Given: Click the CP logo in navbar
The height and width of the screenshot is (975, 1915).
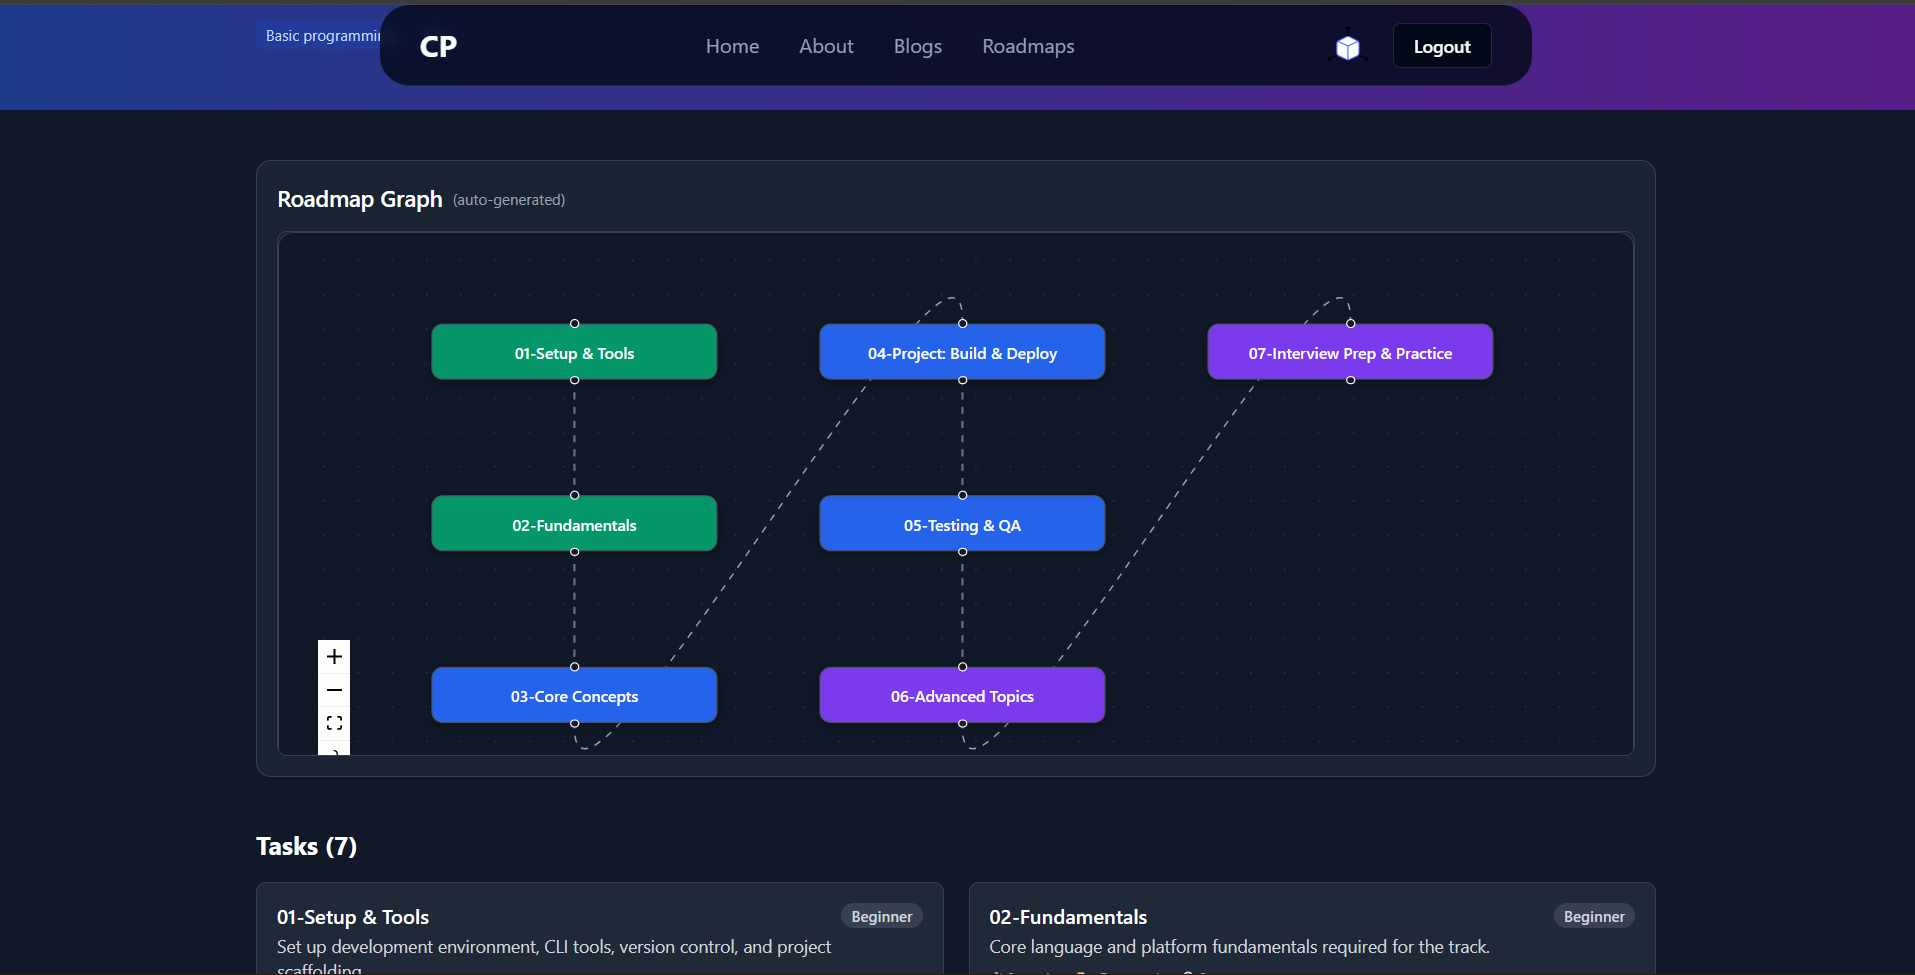Looking at the screenshot, I should point(438,47).
